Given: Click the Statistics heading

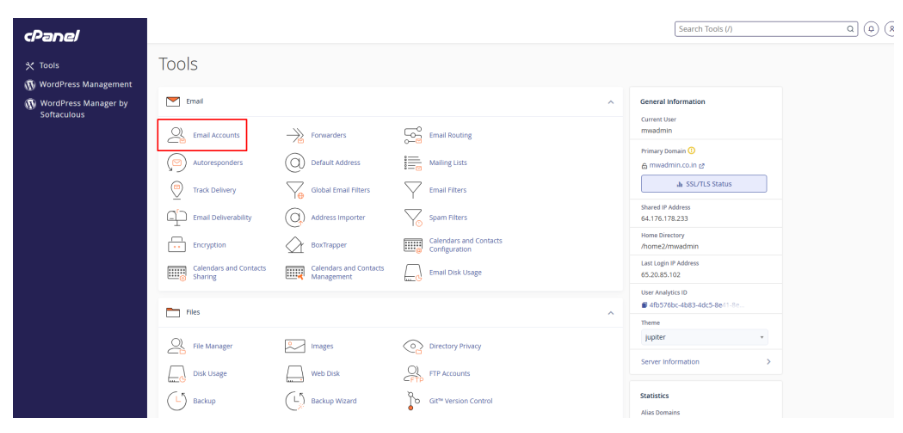Looking at the screenshot, I should coord(654,396).
